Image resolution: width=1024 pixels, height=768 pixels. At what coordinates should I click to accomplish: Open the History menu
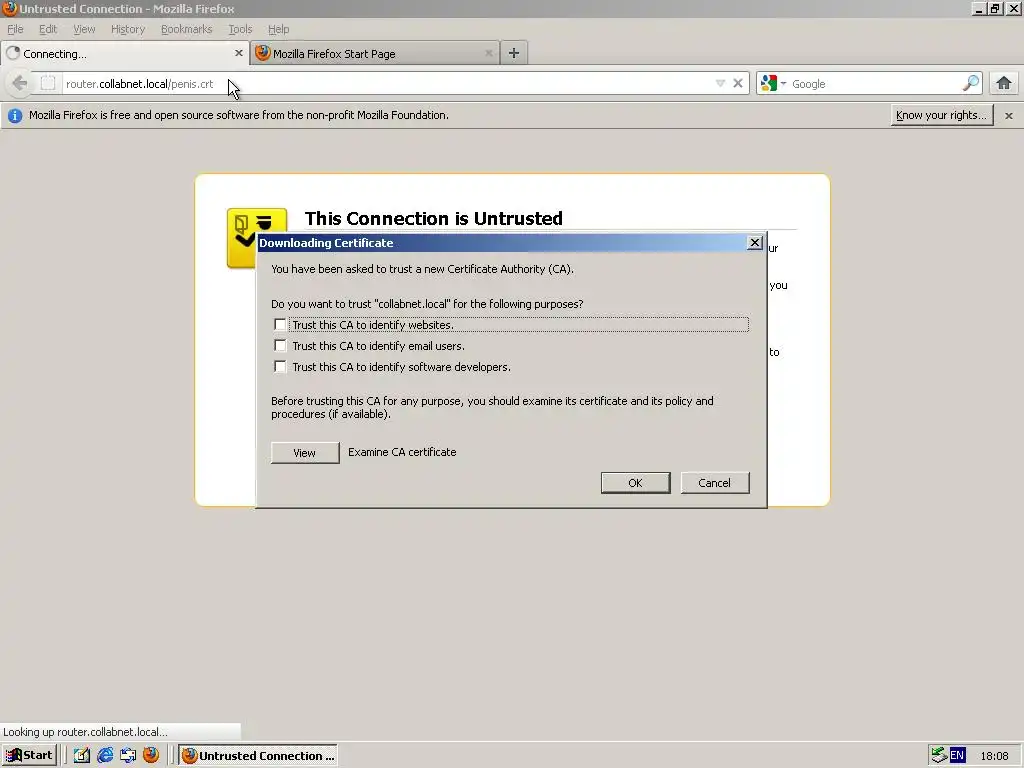[x=128, y=29]
